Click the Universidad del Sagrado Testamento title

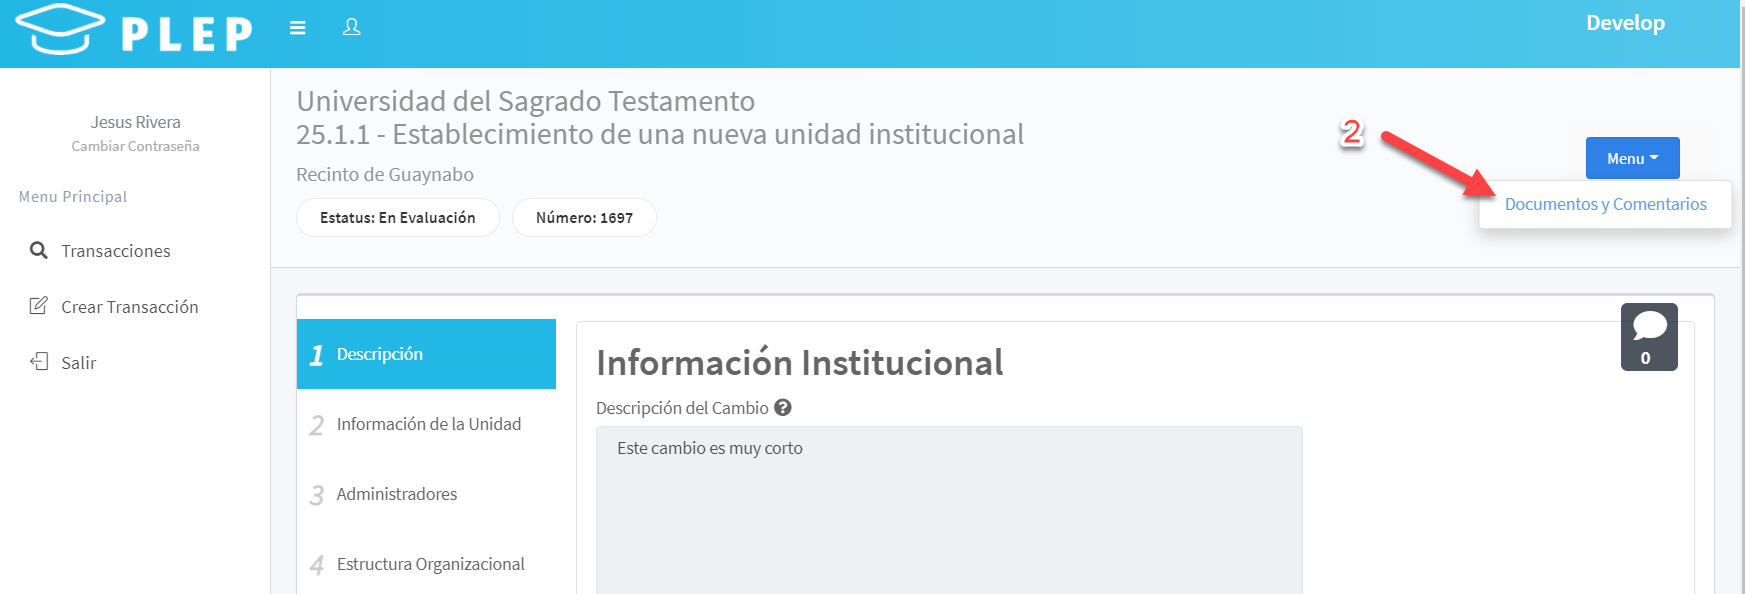(526, 101)
